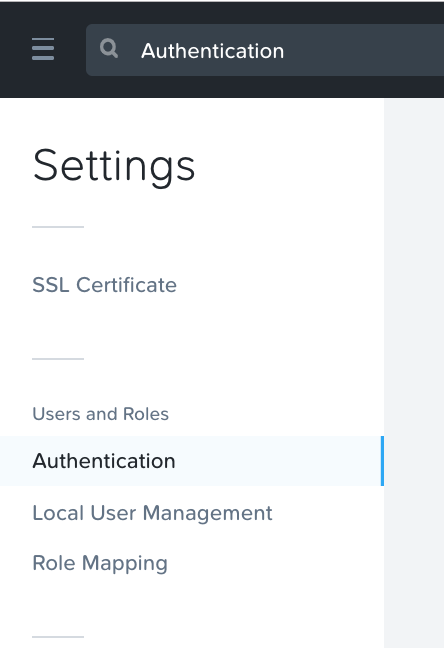Click the Users and Roles section label
This screenshot has width=444, height=648.
100,414
